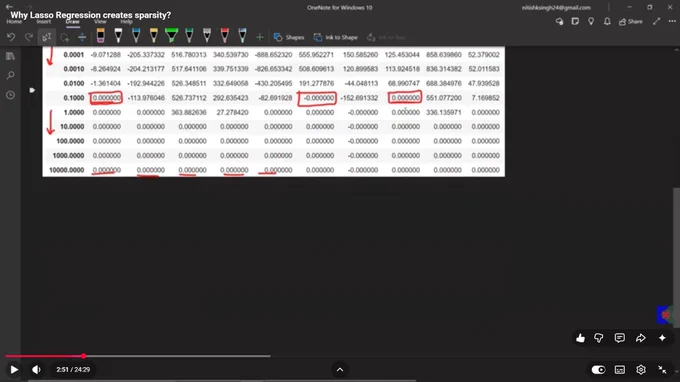Viewport: 680px width, 382px height.
Task: Like the video
Action: tap(580, 338)
